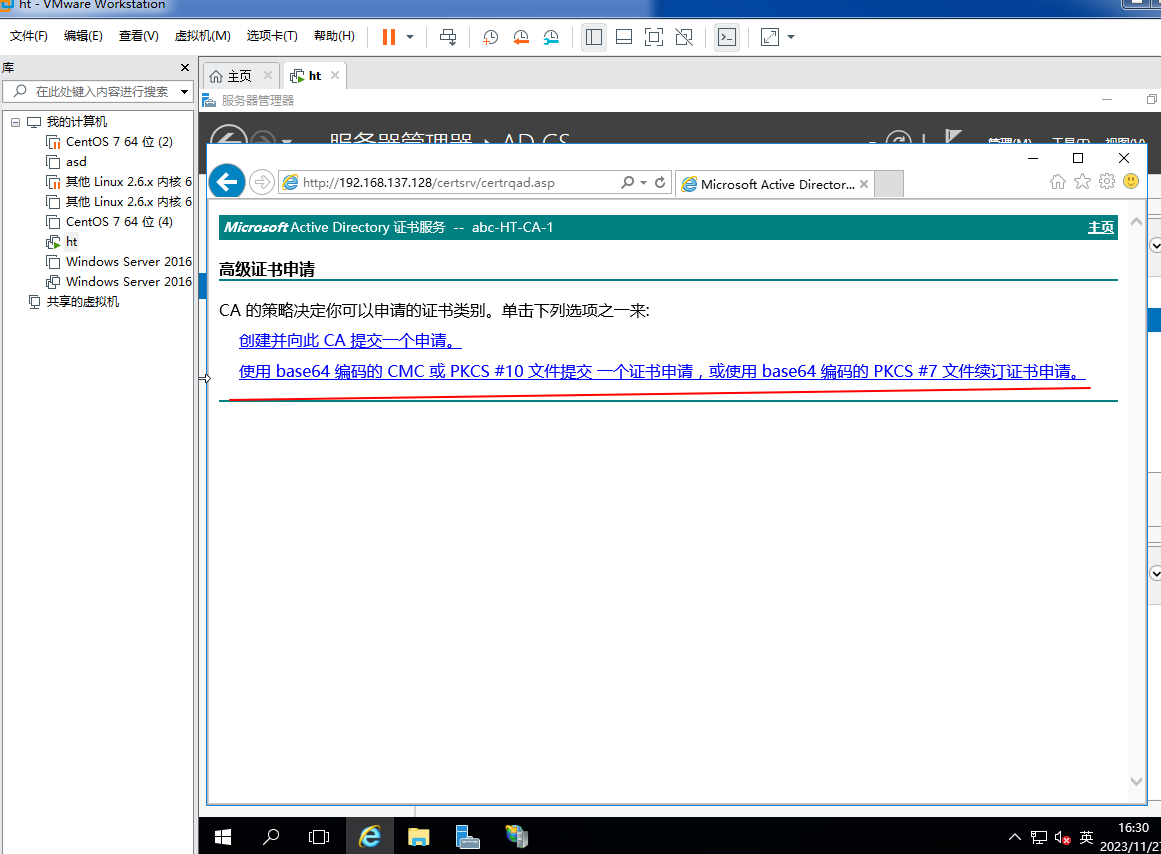This screenshot has width=1161, height=854.
Task: Open the 帮助(H) menu
Action: pos(334,36)
